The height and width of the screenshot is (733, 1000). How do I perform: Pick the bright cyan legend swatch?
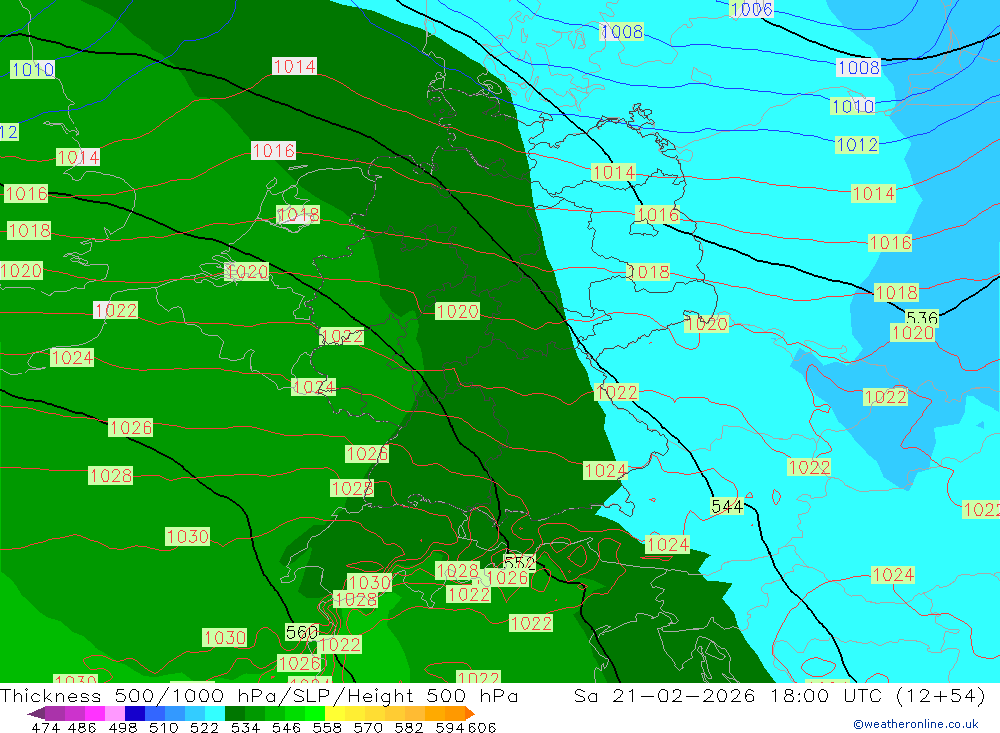(x=215, y=713)
